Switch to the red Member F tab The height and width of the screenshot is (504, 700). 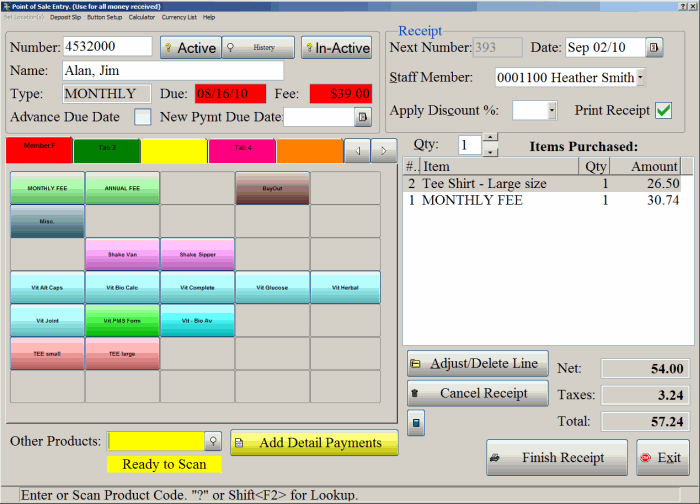[x=39, y=150]
